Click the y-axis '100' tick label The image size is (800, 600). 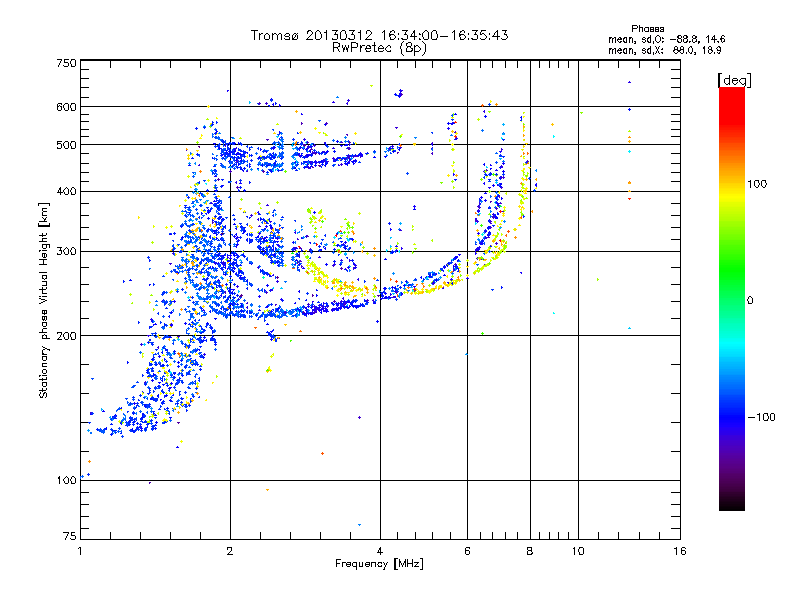tap(67, 481)
